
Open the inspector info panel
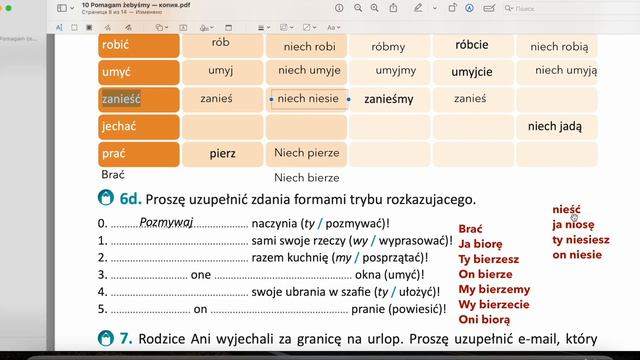coord(339,8)
